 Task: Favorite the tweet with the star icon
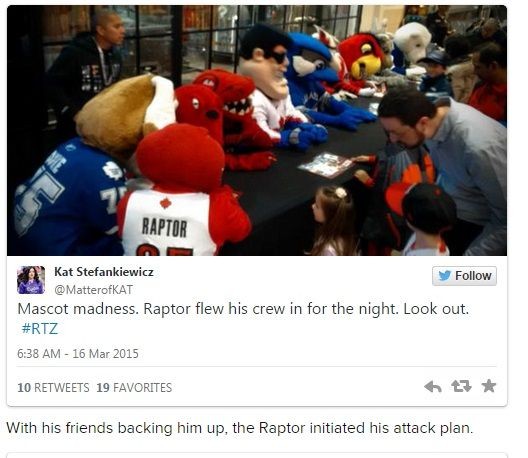489,386
